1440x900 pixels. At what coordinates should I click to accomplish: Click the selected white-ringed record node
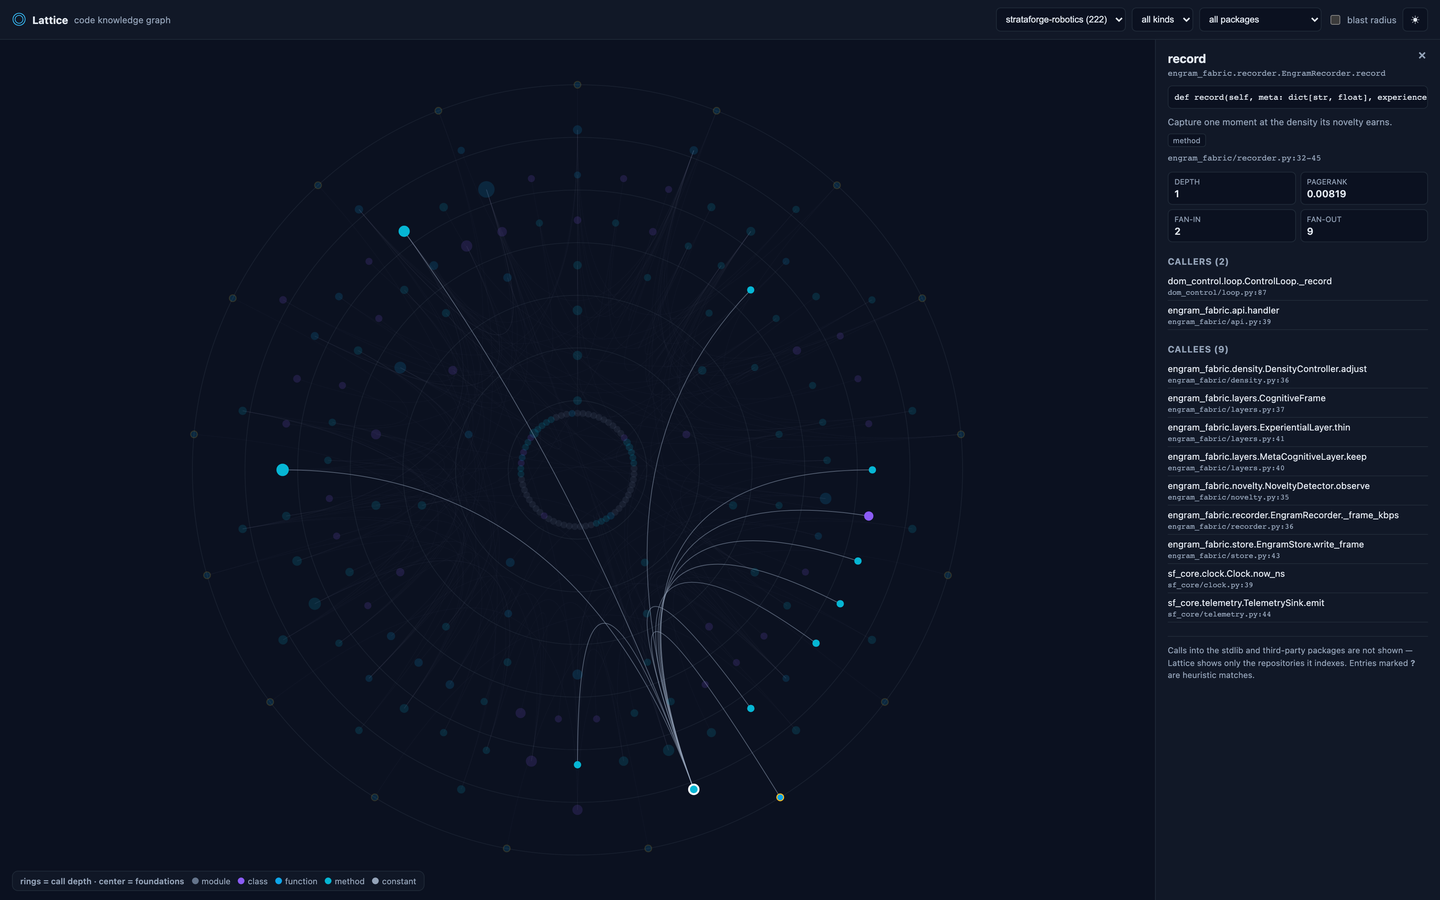coord(693,790)
